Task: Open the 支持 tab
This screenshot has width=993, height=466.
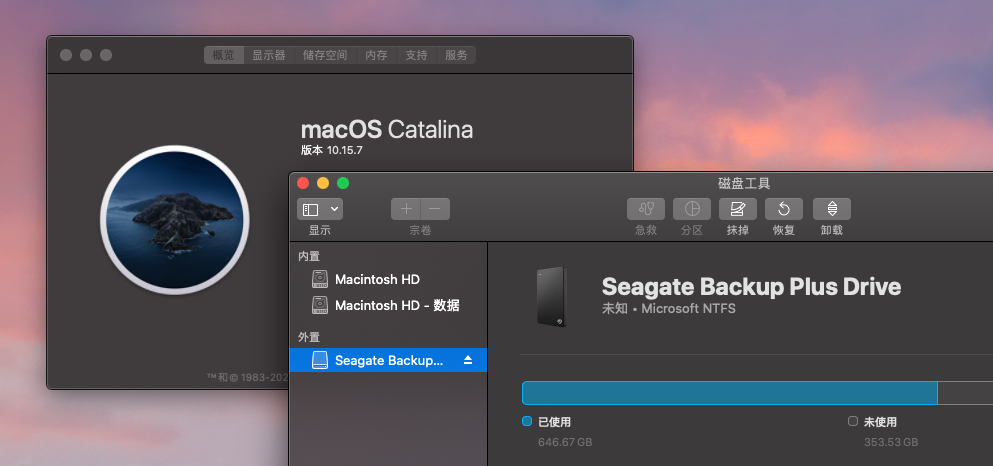Action: 416,55
